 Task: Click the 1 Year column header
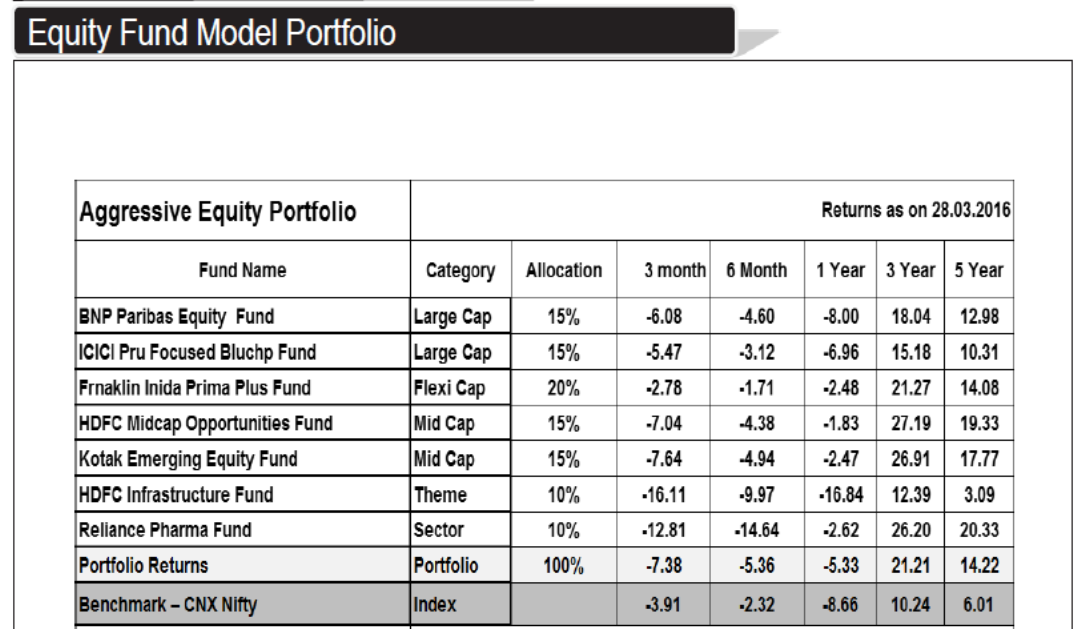click(x=841, y=270)
